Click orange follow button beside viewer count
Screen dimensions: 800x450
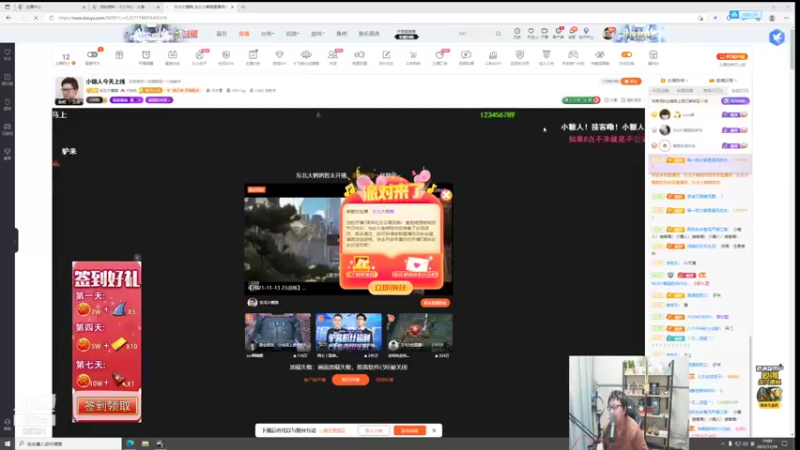coord(632,82)
